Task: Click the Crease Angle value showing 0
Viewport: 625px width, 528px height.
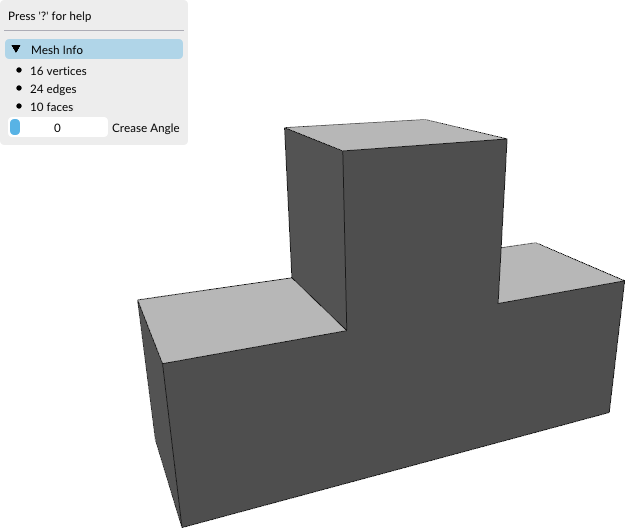Action: [58, 128]
